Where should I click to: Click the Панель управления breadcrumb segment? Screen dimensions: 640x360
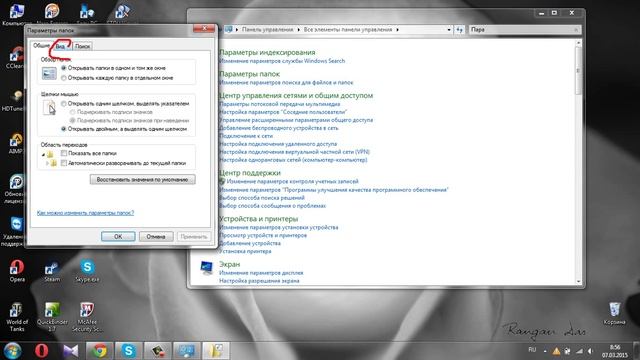pos(267,30)
